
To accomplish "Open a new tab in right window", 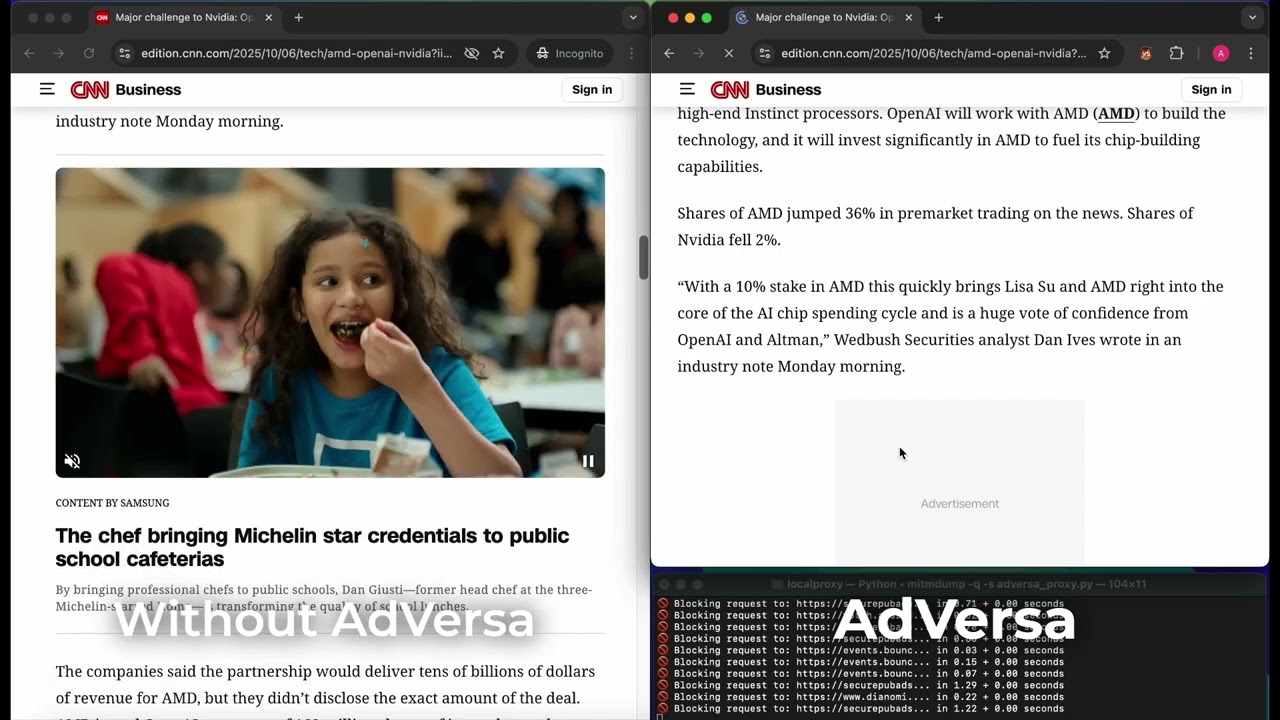I will (938, 17).
